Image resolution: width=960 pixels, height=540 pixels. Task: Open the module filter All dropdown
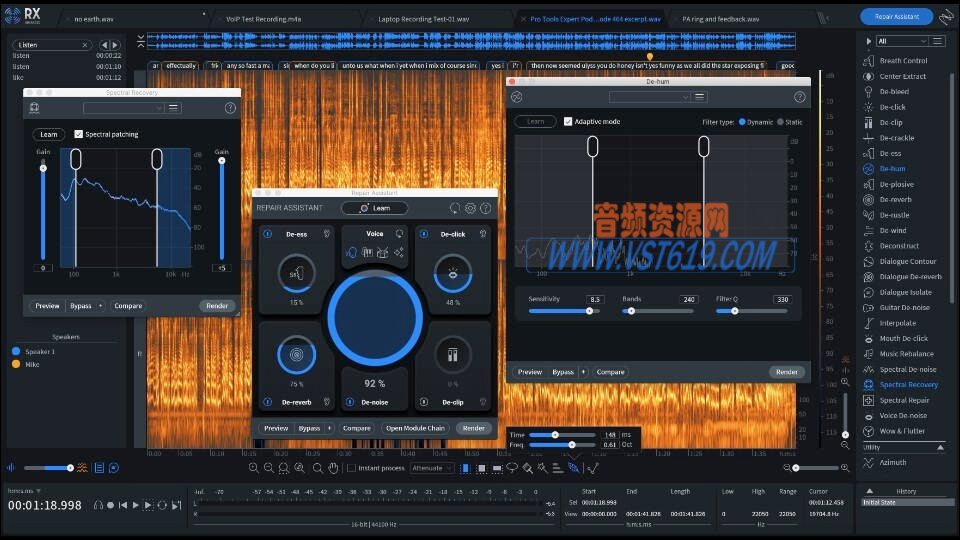point(902,41)
